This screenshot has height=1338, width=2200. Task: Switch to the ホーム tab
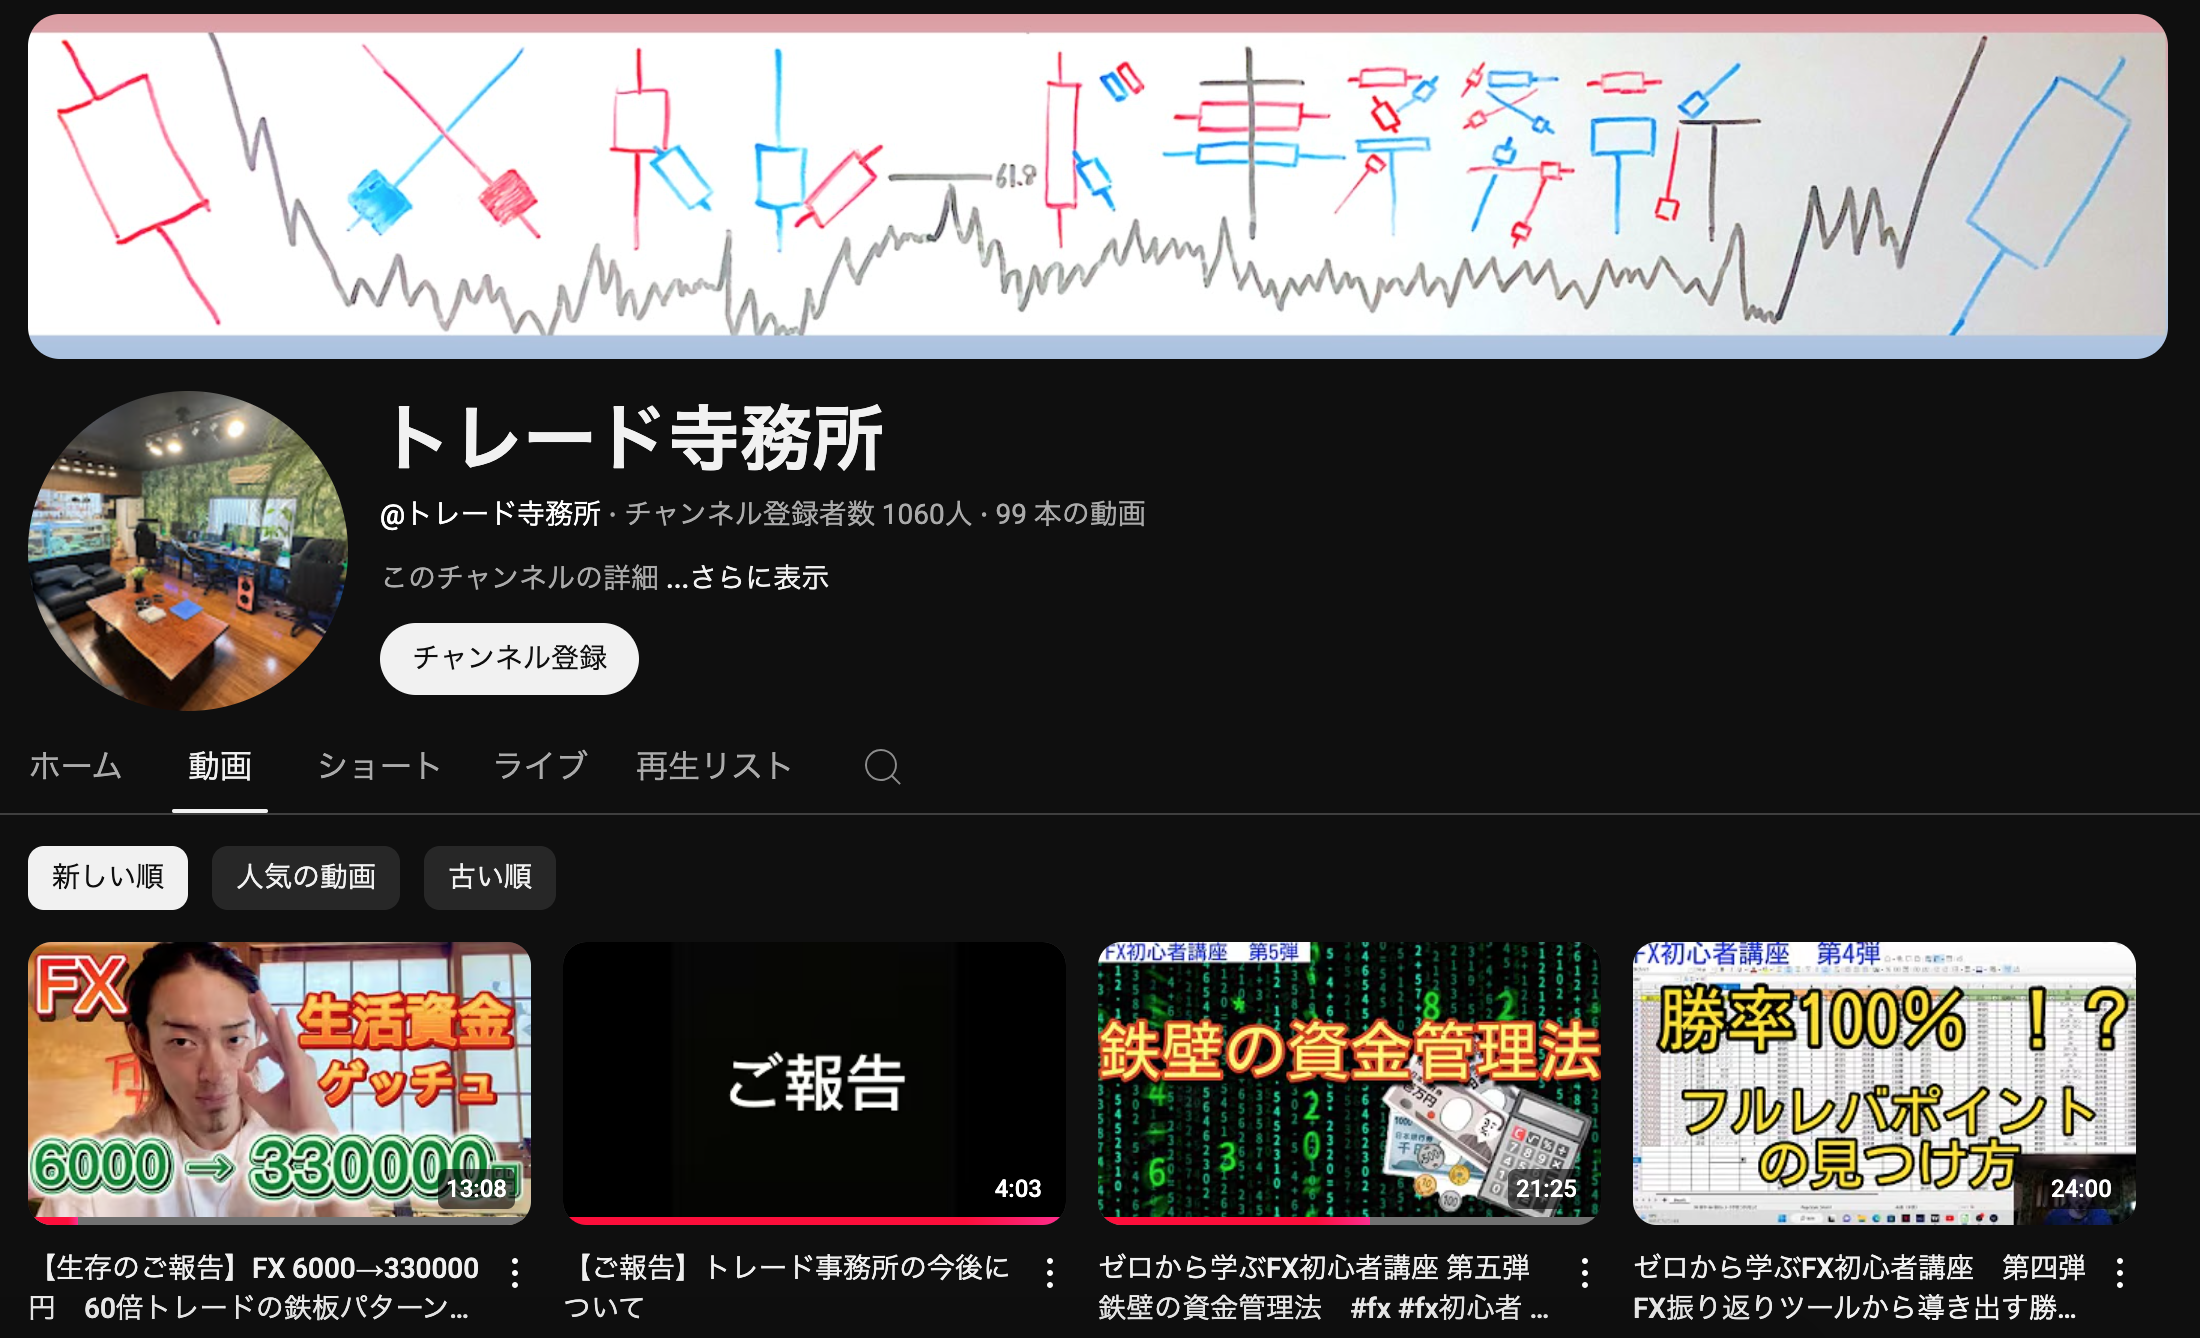[75, 767]
